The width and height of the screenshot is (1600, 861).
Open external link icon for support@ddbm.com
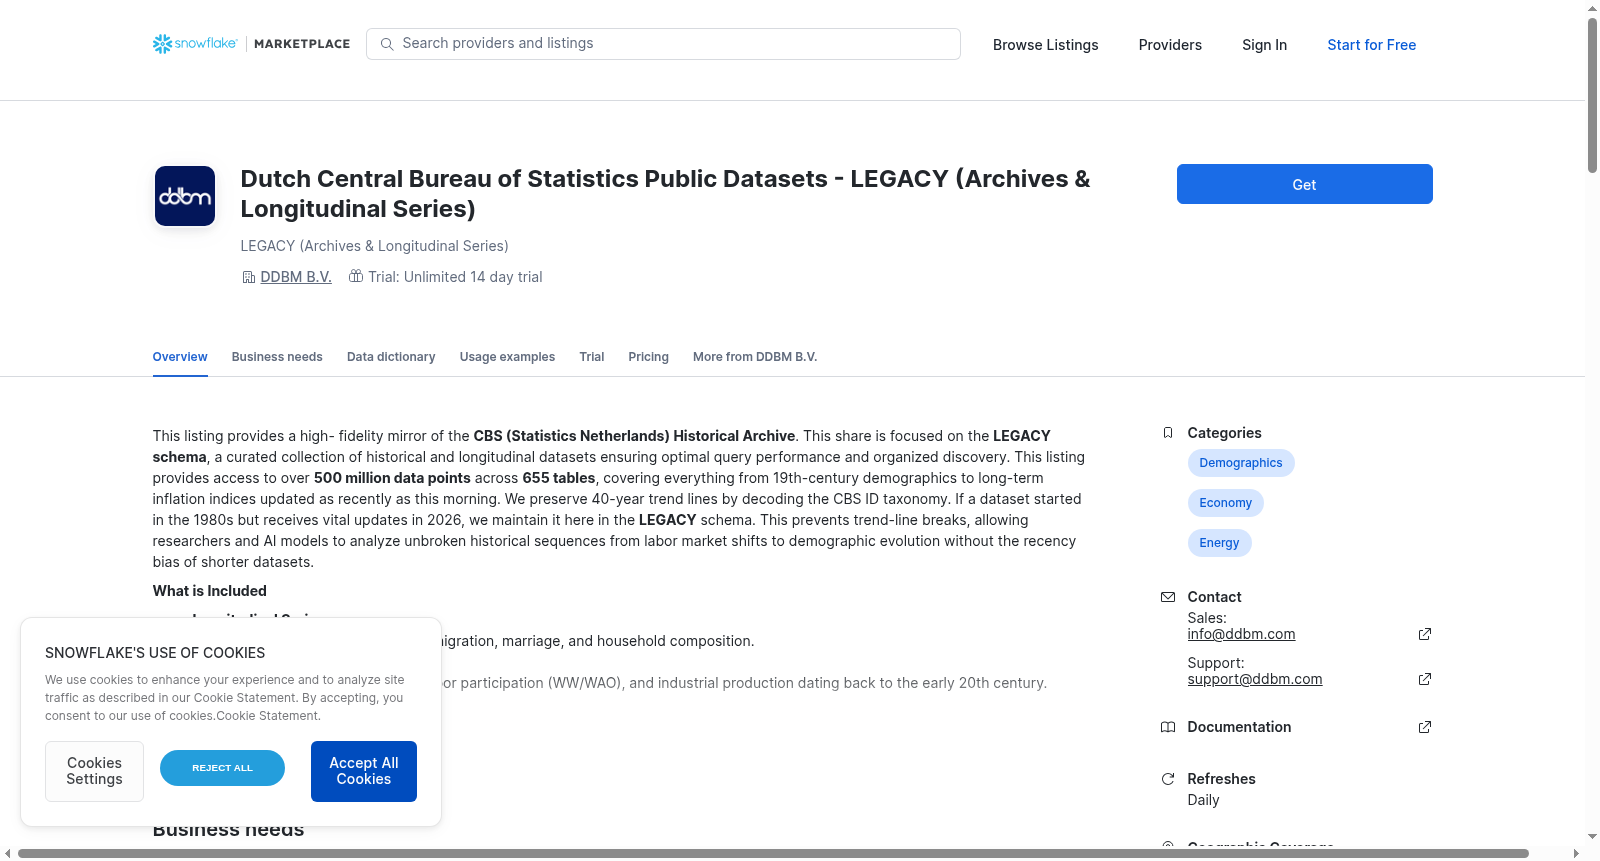pyautogui.click(x=1425, y=679)
